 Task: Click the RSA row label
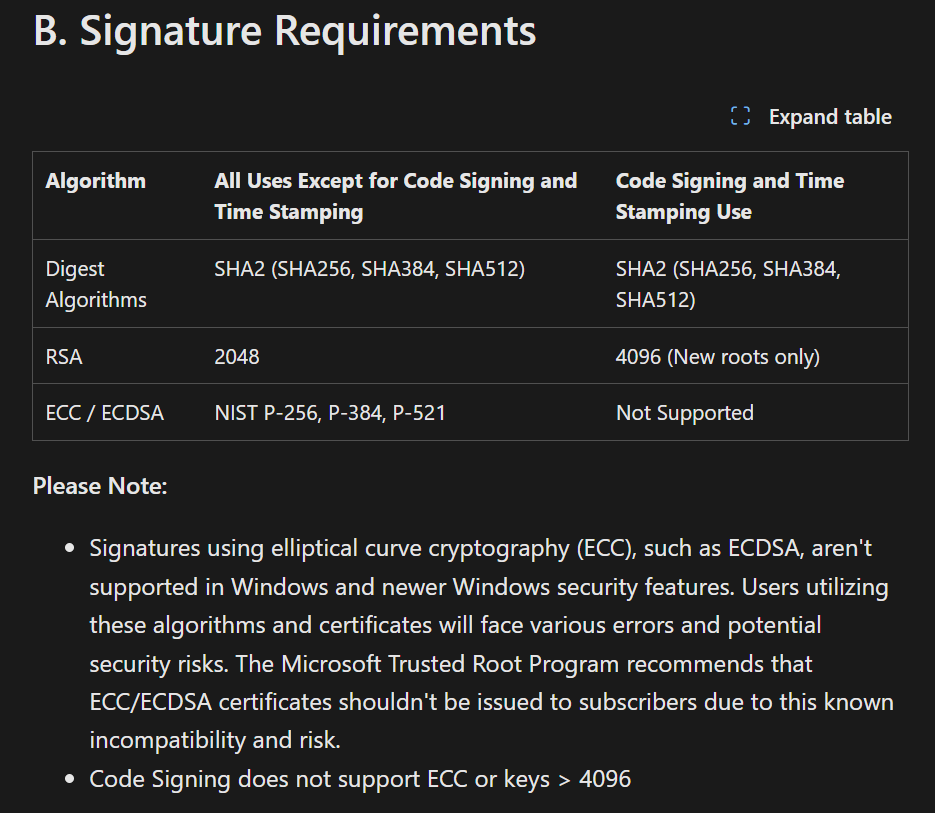click(64, 357)
